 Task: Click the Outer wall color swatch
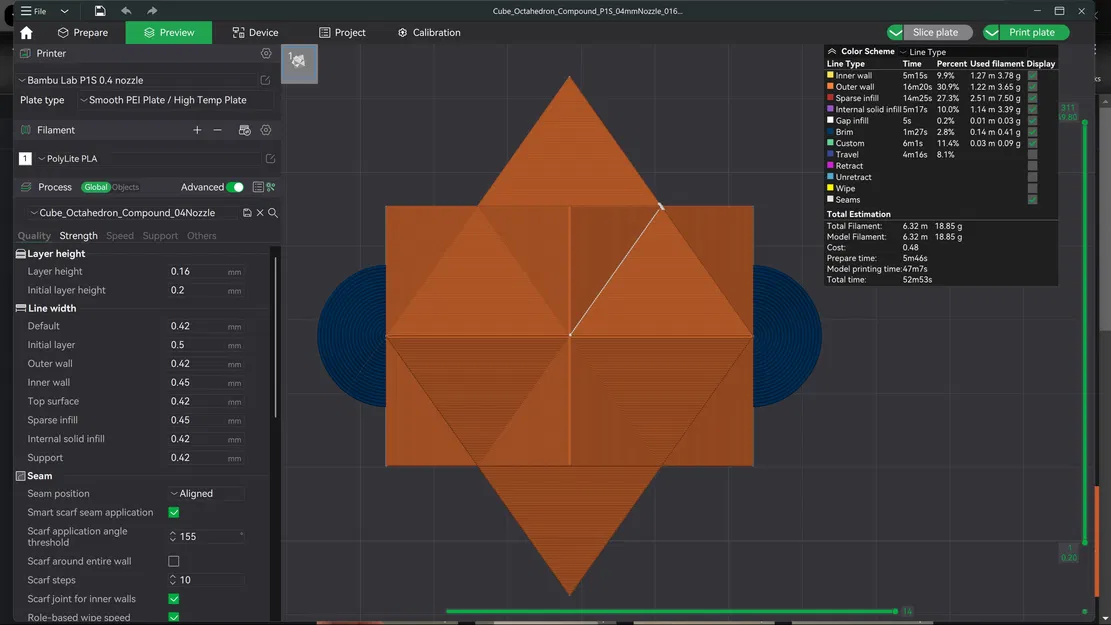831,86
